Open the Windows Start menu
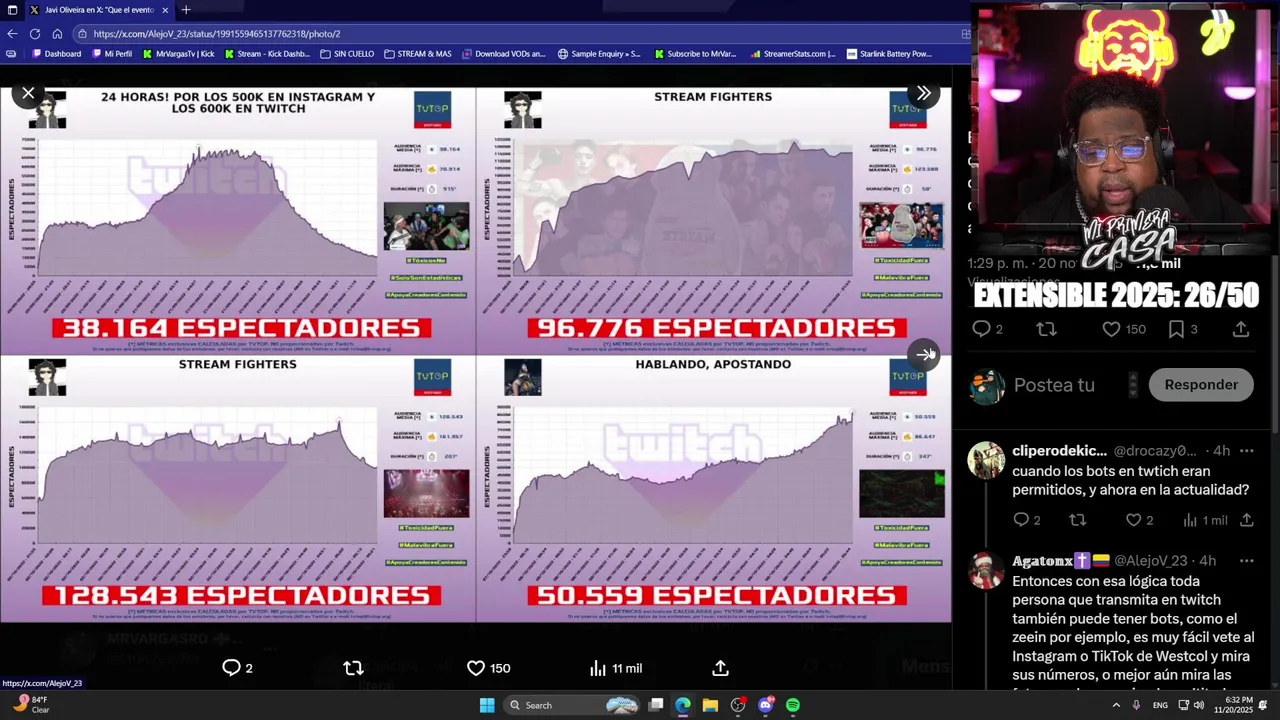 [x=487, y=705]
